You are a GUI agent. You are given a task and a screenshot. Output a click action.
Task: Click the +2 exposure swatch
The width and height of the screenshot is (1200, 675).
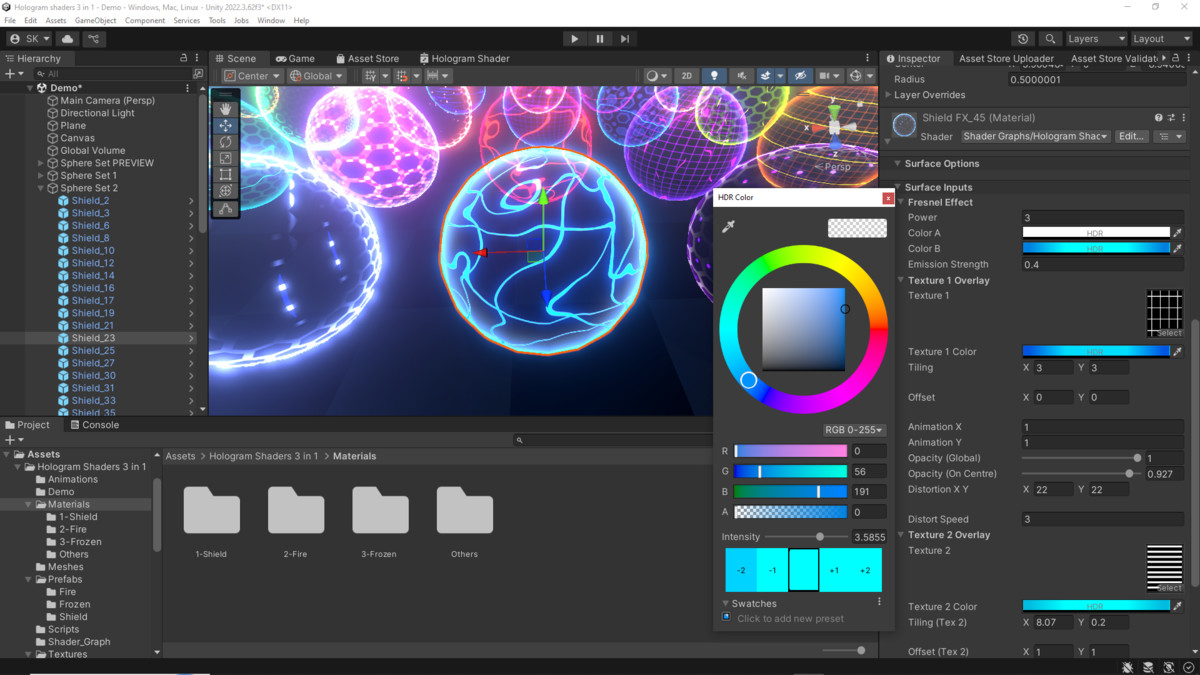(x=866, y=570)
